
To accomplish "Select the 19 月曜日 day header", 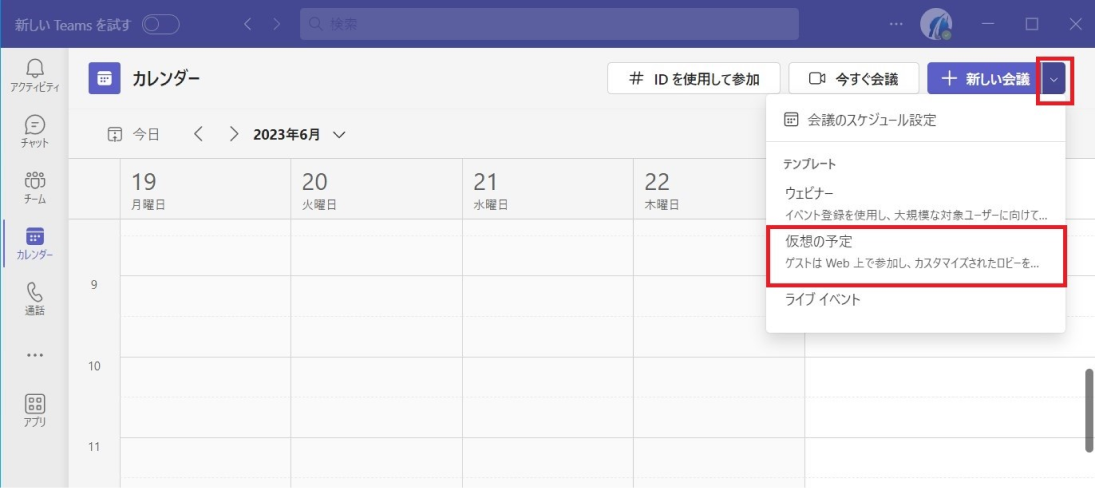I will tap(205, 190).
